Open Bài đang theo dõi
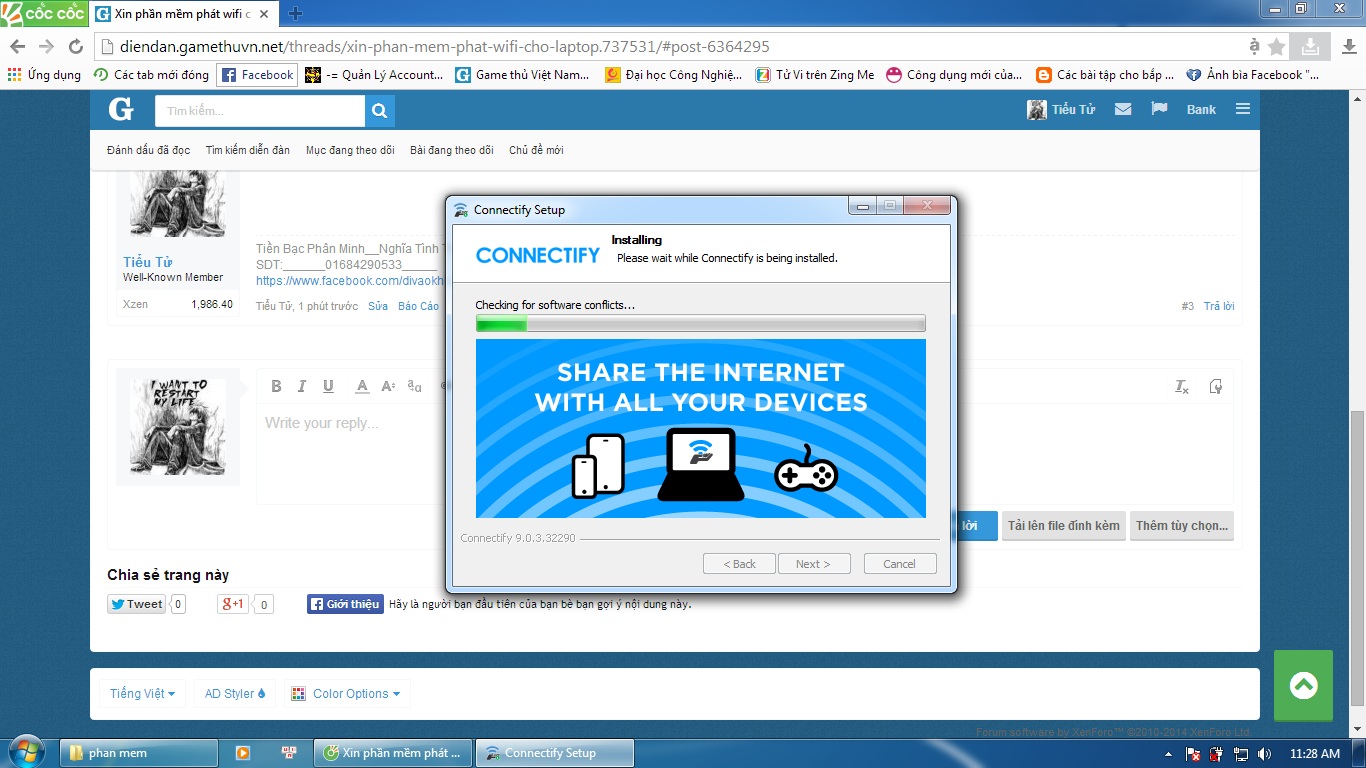The width and height of the screenshot is (1366, 768). 452,150
